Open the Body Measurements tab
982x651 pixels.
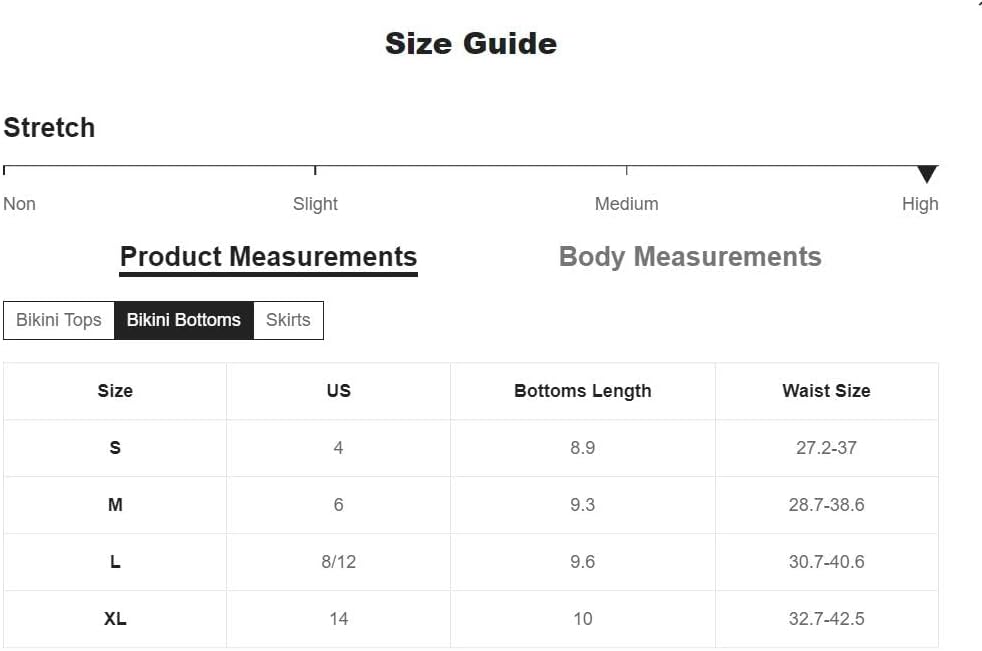(690, 257)
